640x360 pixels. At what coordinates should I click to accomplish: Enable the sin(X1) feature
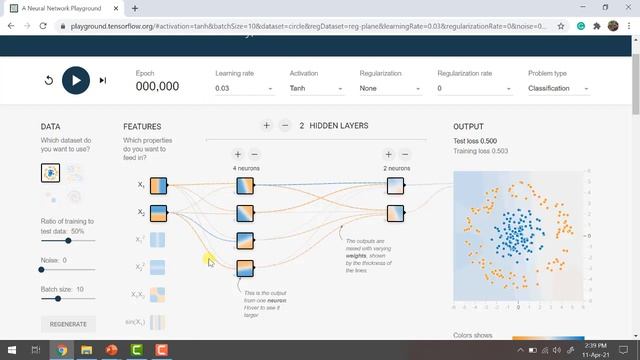coord(157,322)
